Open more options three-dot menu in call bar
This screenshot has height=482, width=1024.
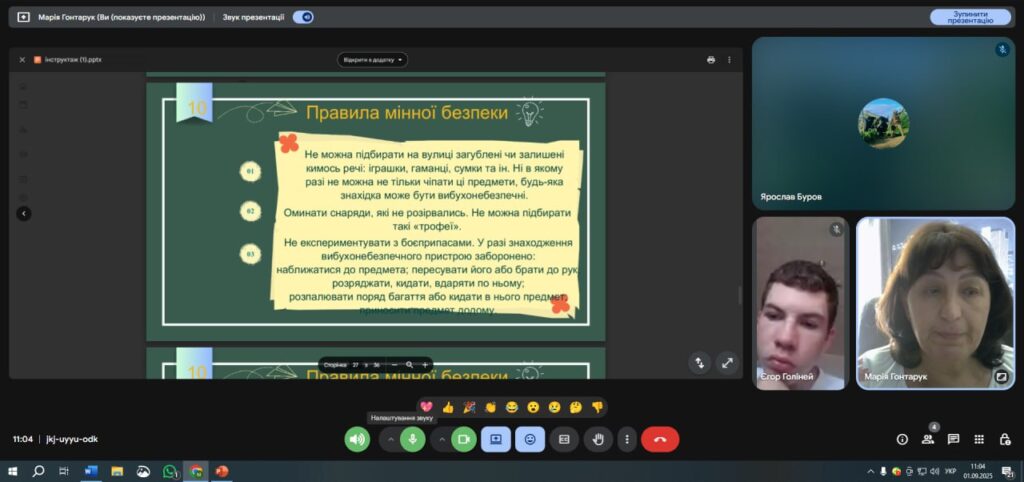(627, 440)
